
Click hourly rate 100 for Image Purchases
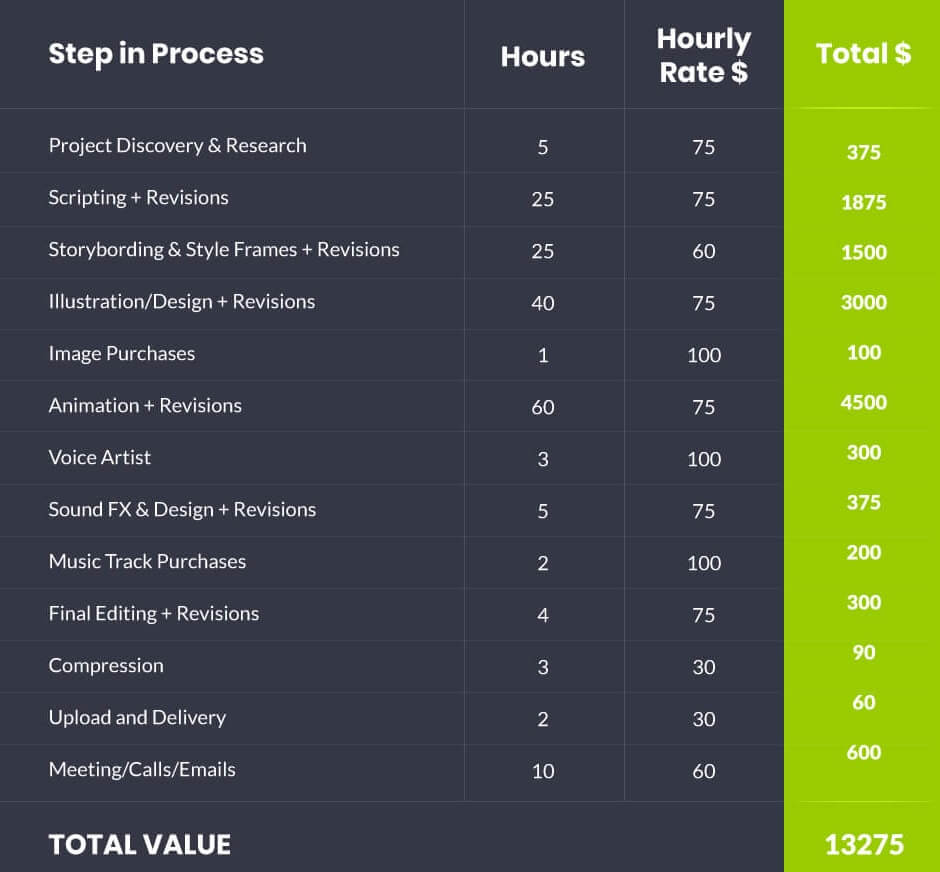(704, 355)
